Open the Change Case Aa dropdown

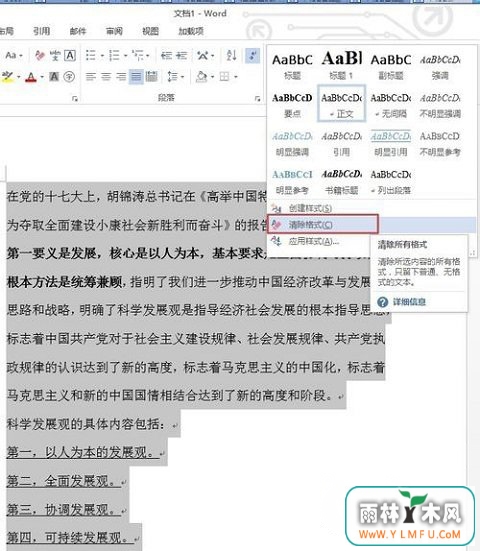tap(14, 55)
